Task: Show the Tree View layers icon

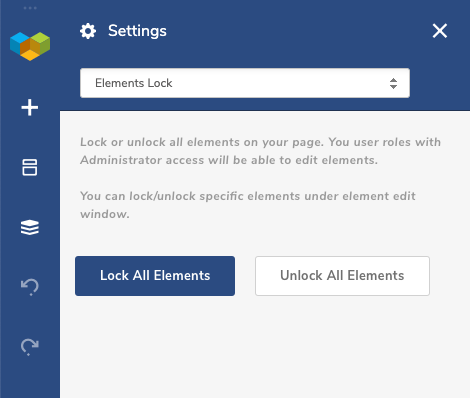Action: click(30, 227)
